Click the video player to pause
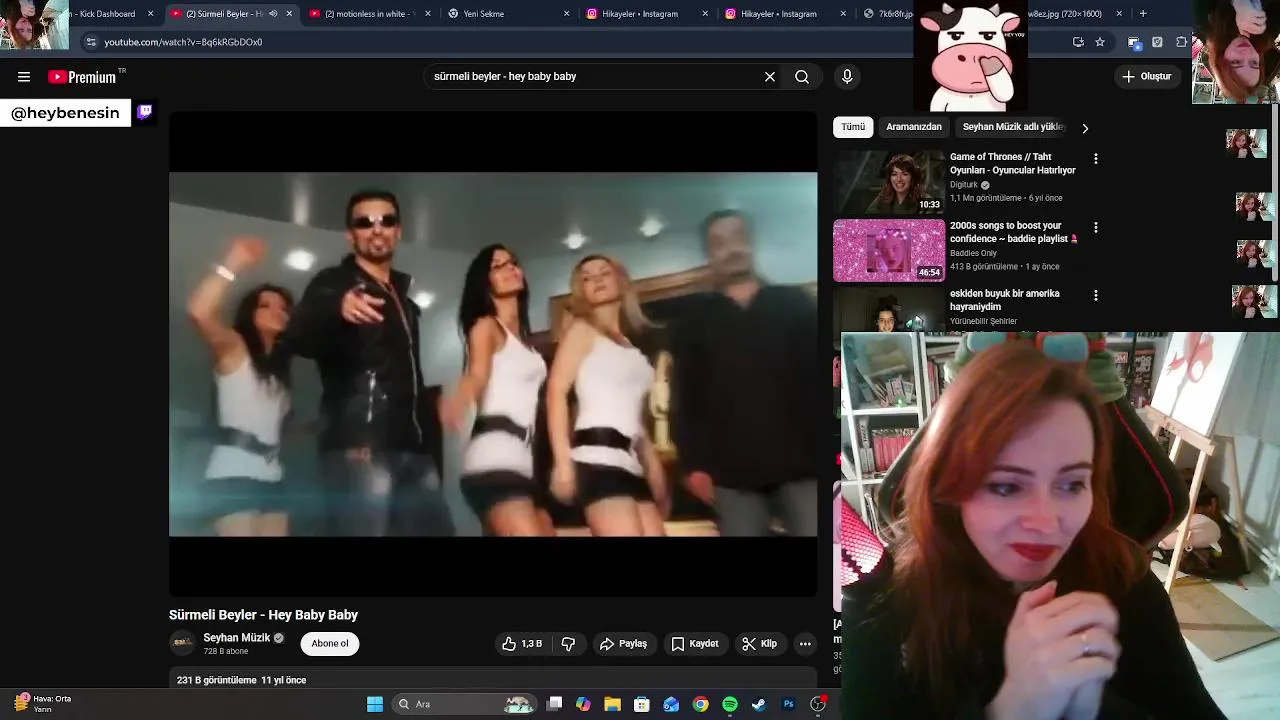 click(x=493, y=354)
